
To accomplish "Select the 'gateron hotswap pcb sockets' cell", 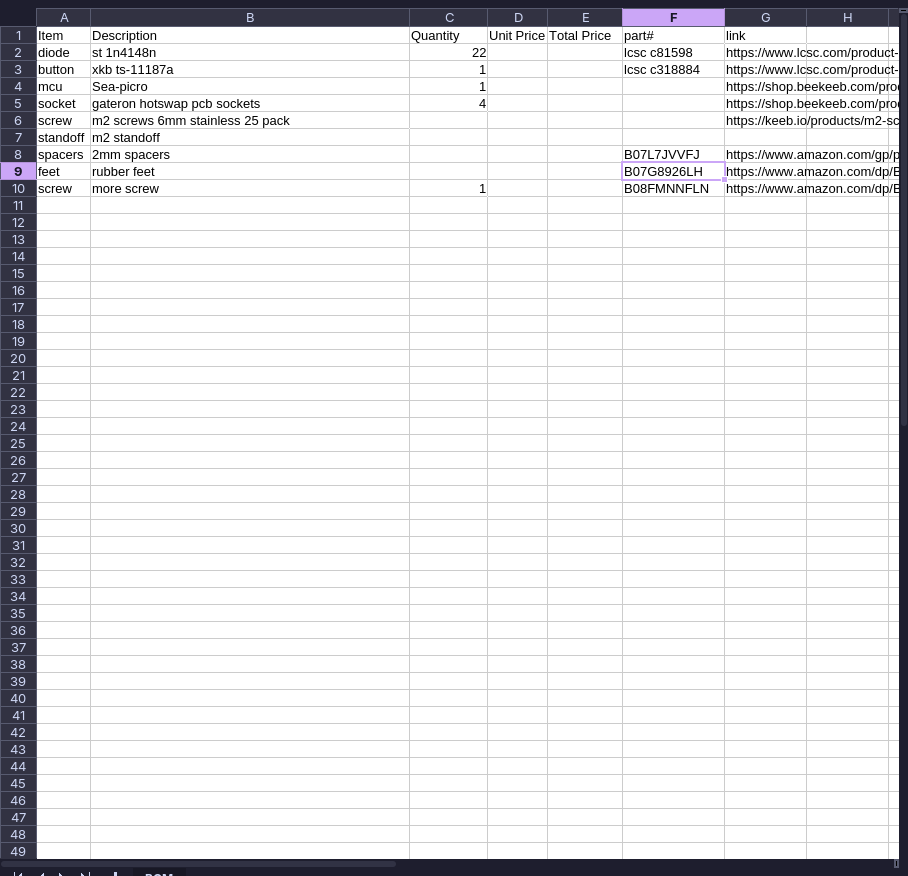I will point(249,103).
